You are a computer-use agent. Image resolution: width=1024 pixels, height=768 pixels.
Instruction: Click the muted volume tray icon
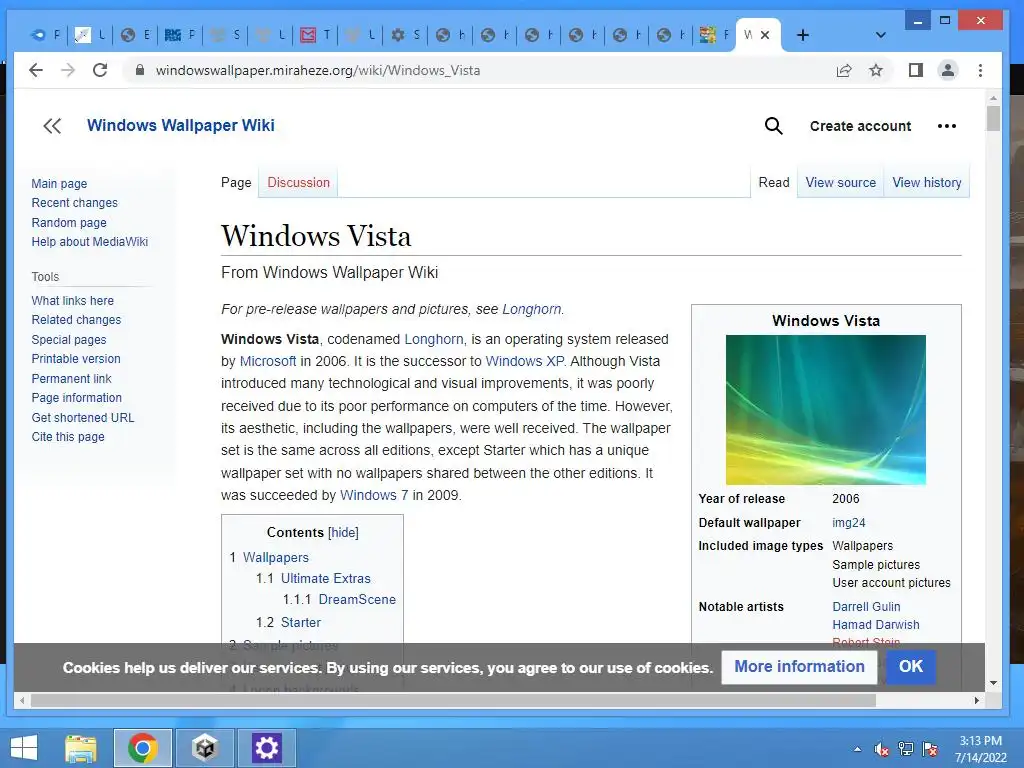click(881, 749)
